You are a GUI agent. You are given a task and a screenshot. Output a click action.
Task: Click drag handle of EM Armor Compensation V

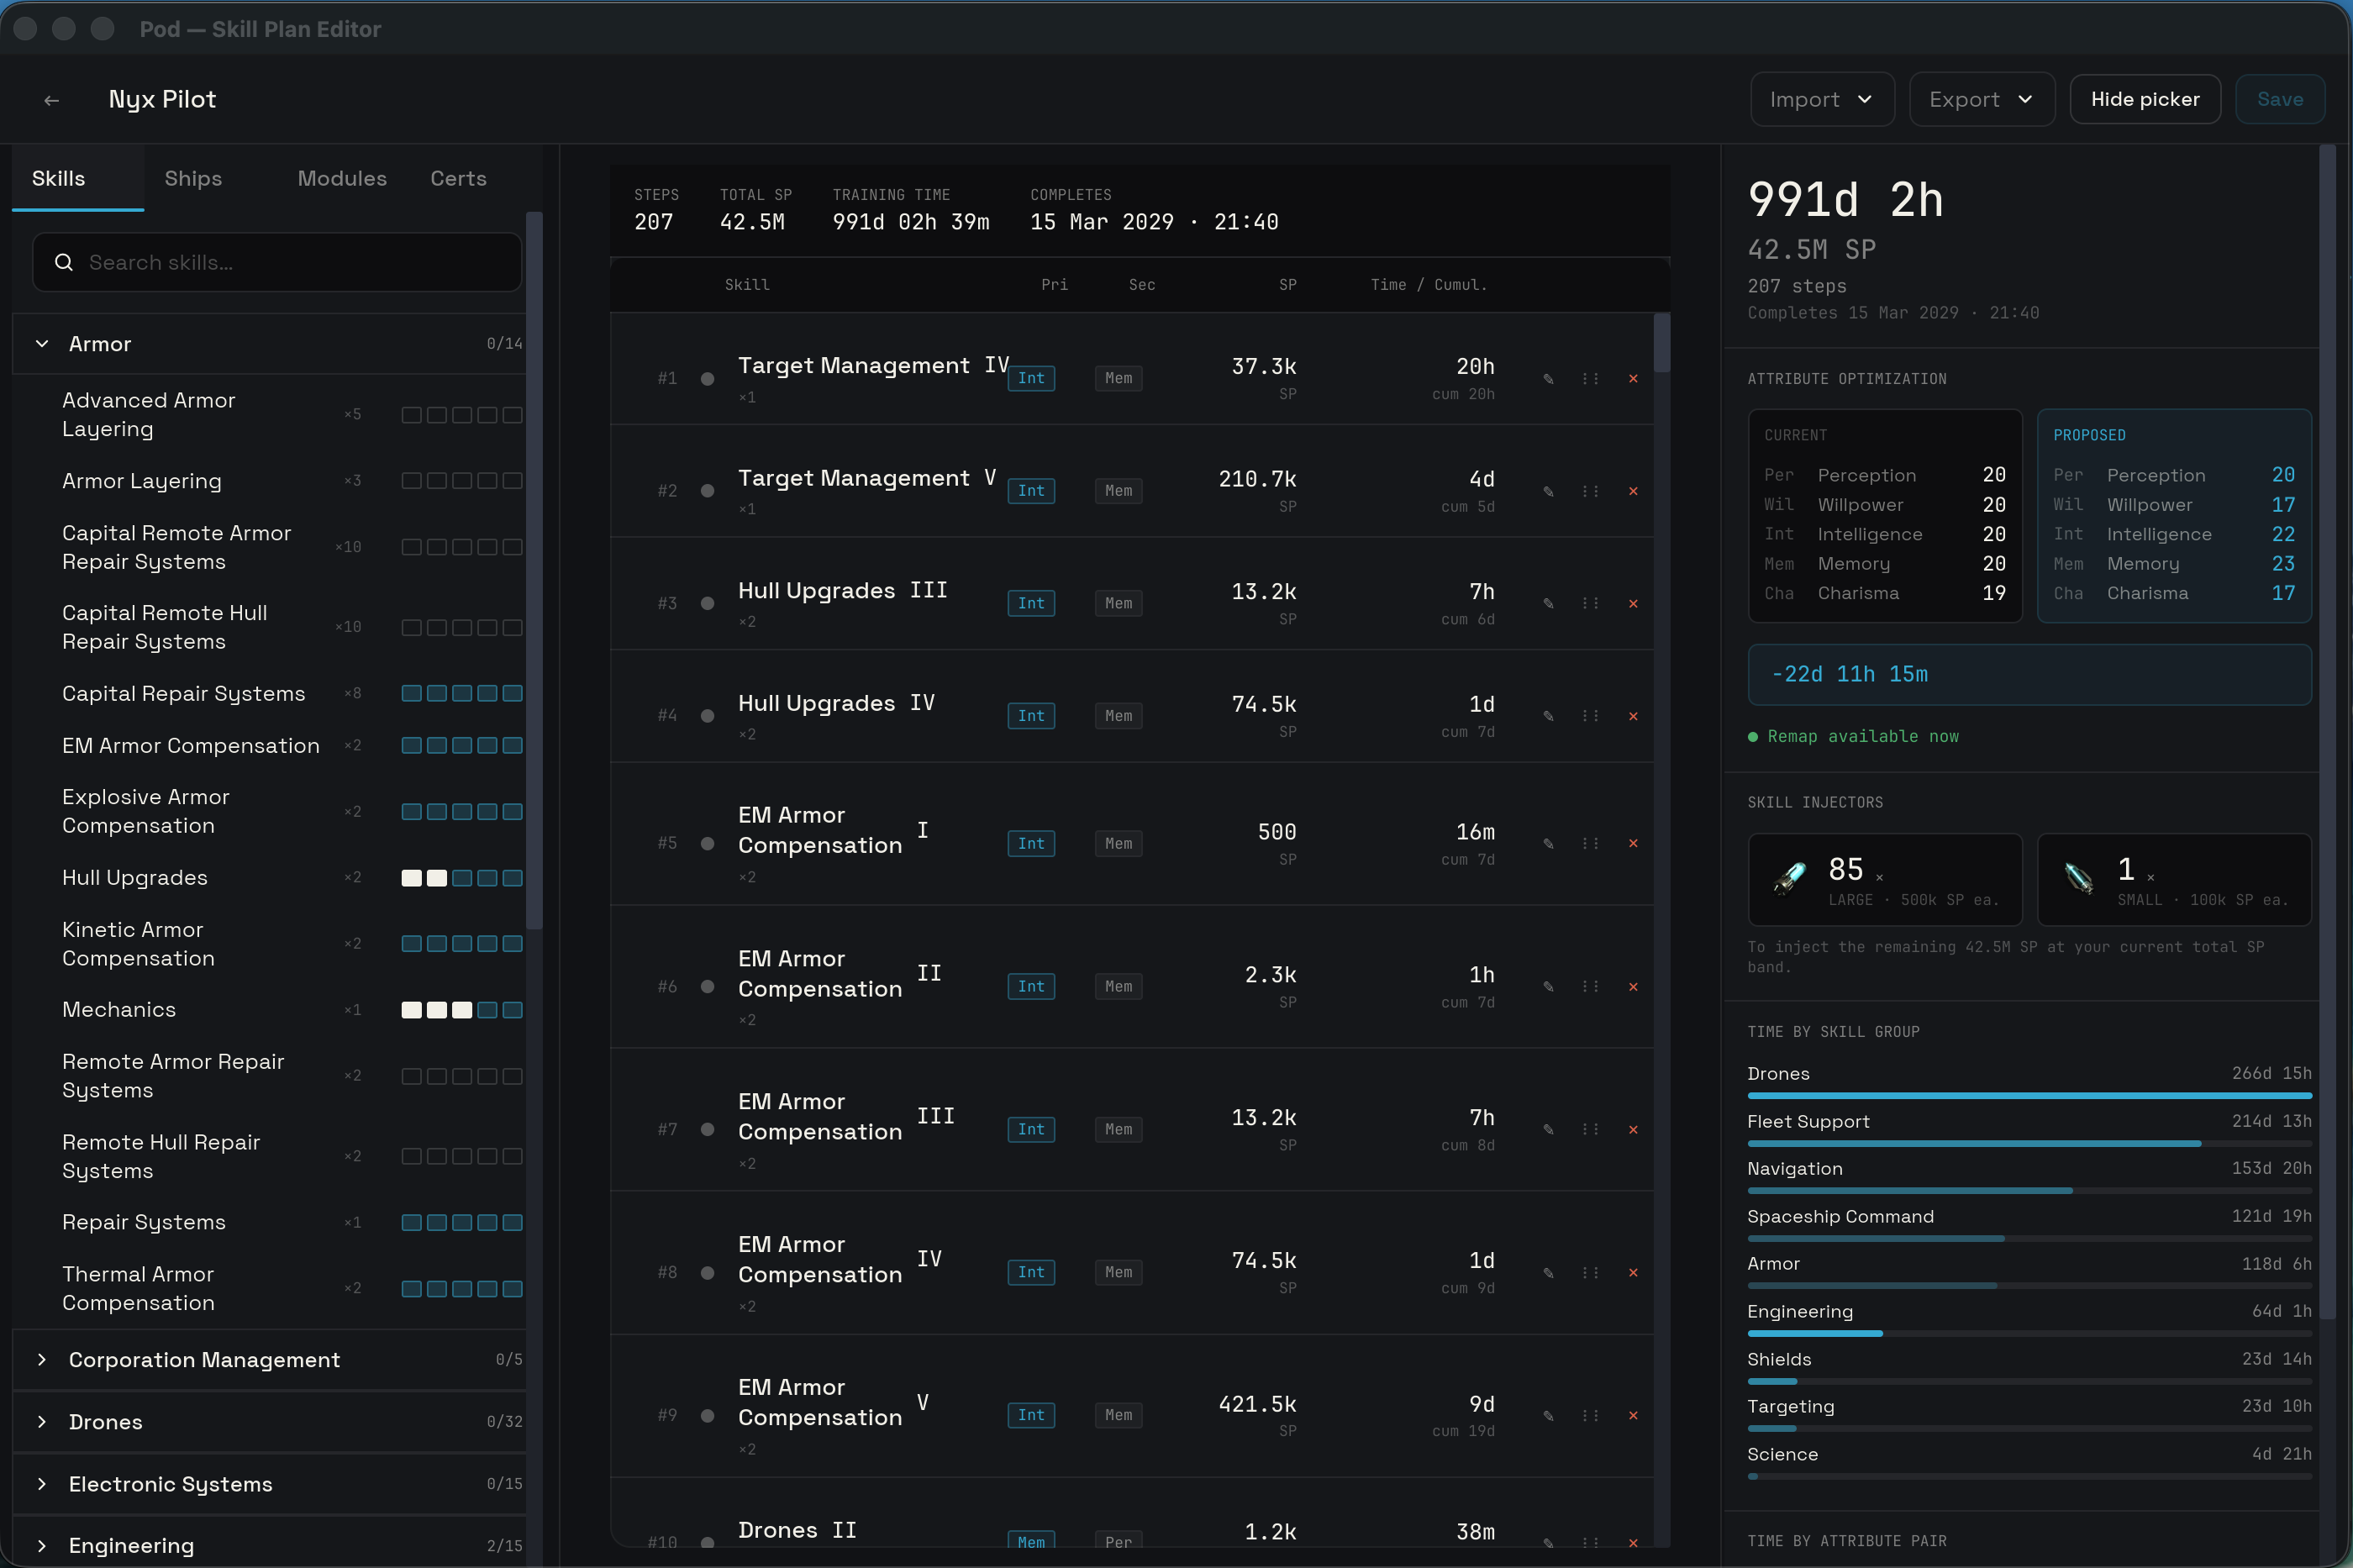(1590, 1416)
